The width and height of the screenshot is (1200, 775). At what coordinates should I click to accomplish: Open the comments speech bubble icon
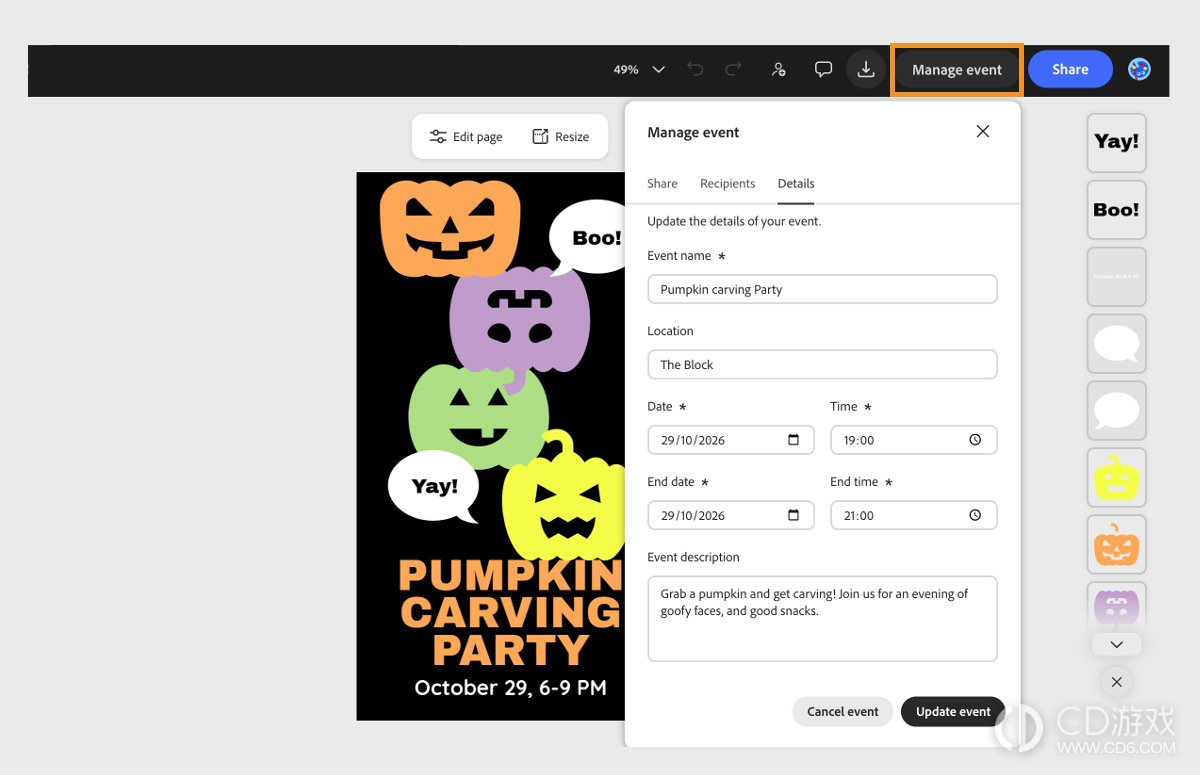click(823, 69)
